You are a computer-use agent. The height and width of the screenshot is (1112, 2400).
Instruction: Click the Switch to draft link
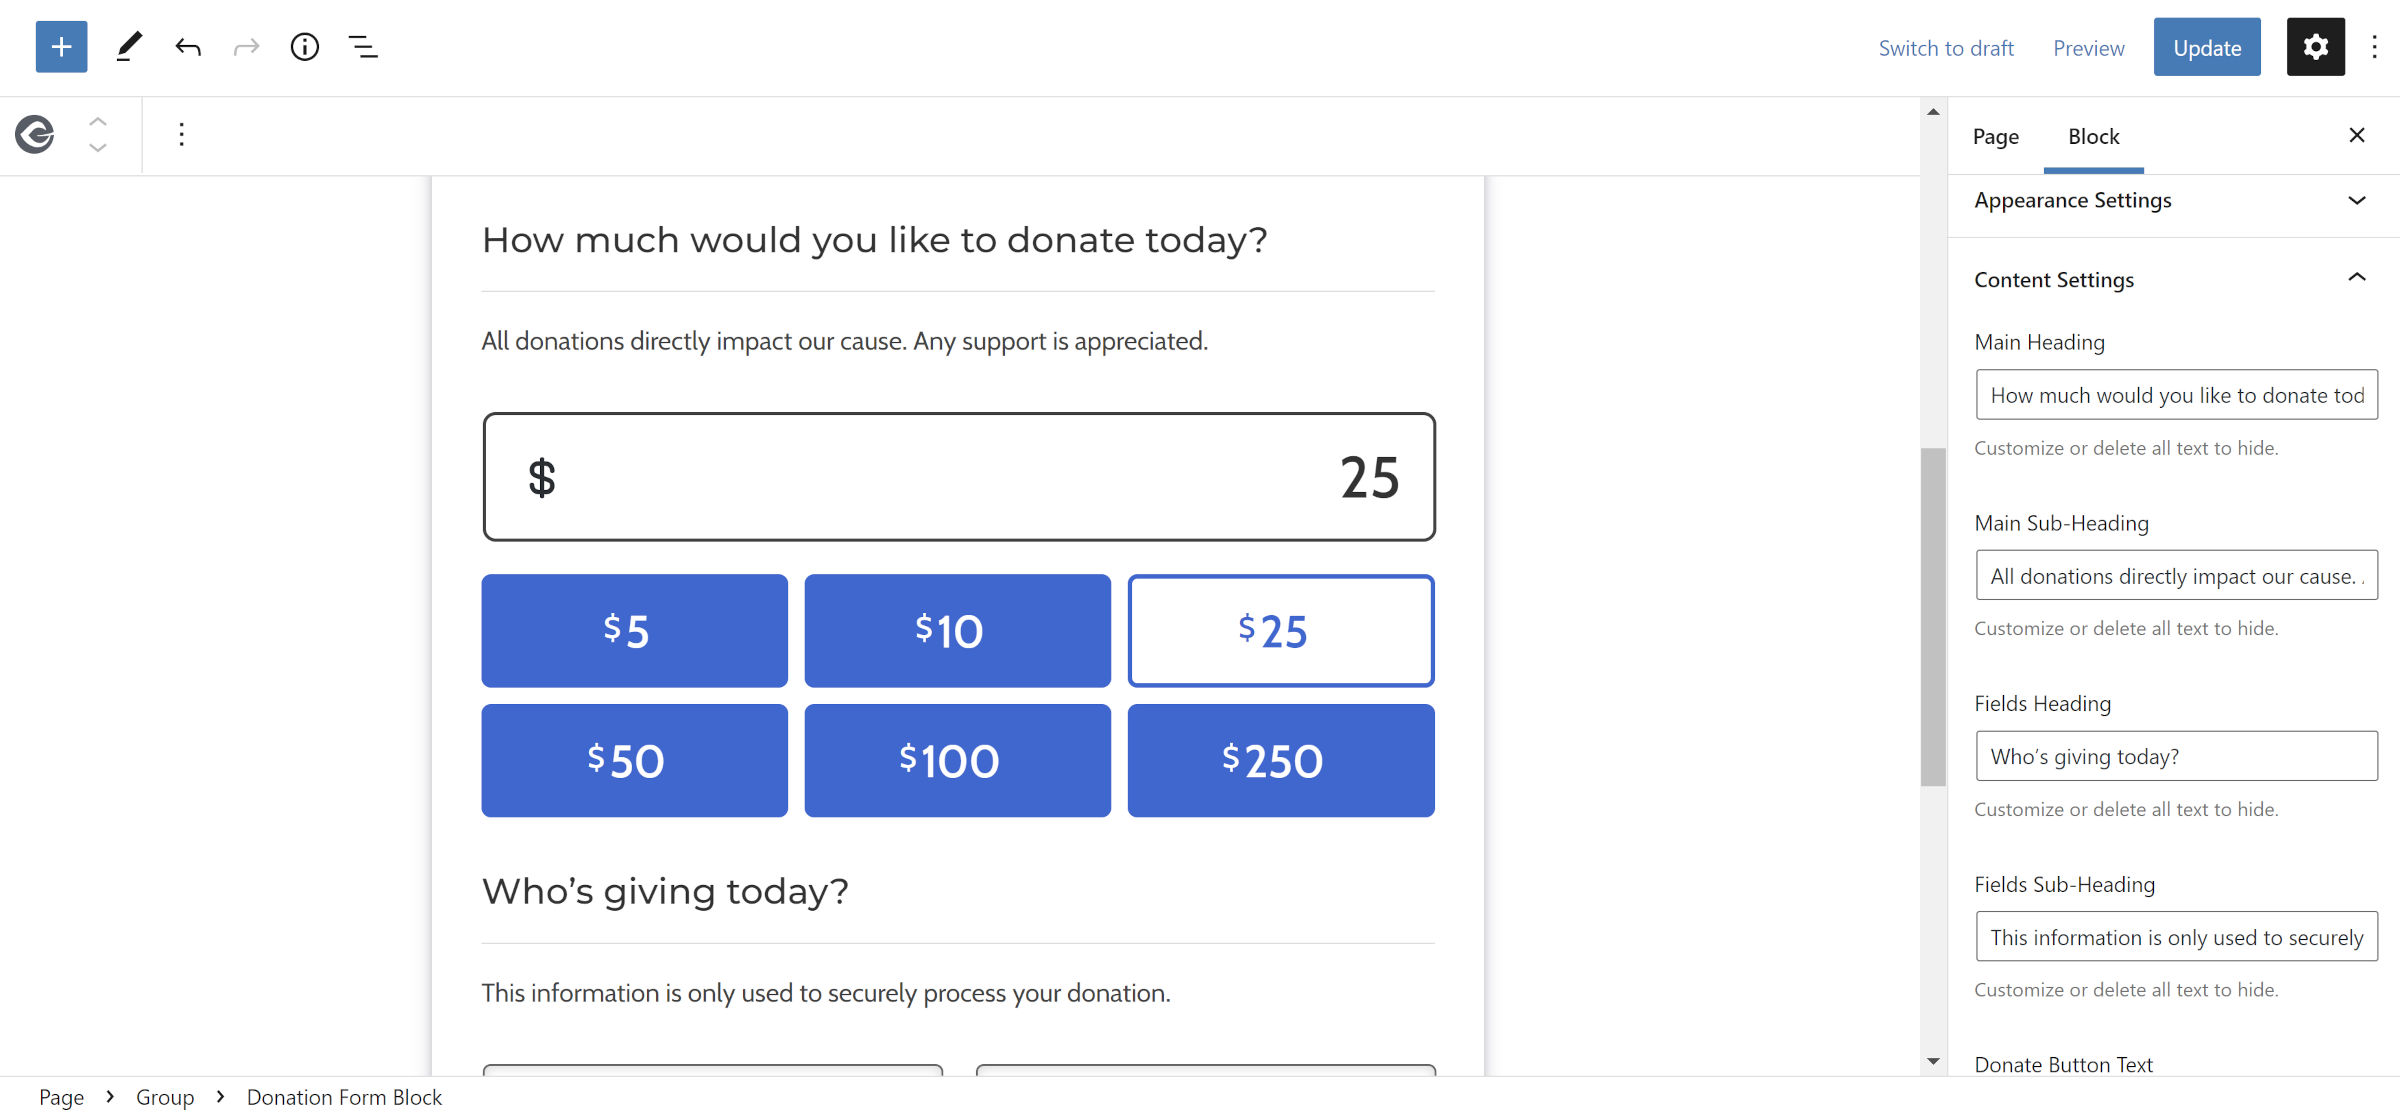pyautogui.click(x=1945, y=48)
